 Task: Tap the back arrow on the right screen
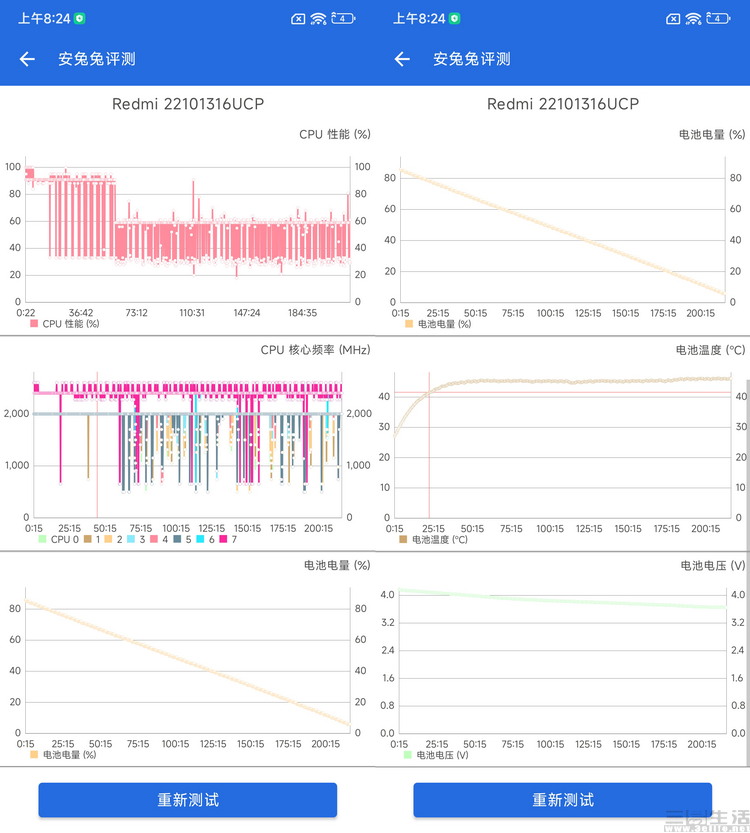coord(402,59)
